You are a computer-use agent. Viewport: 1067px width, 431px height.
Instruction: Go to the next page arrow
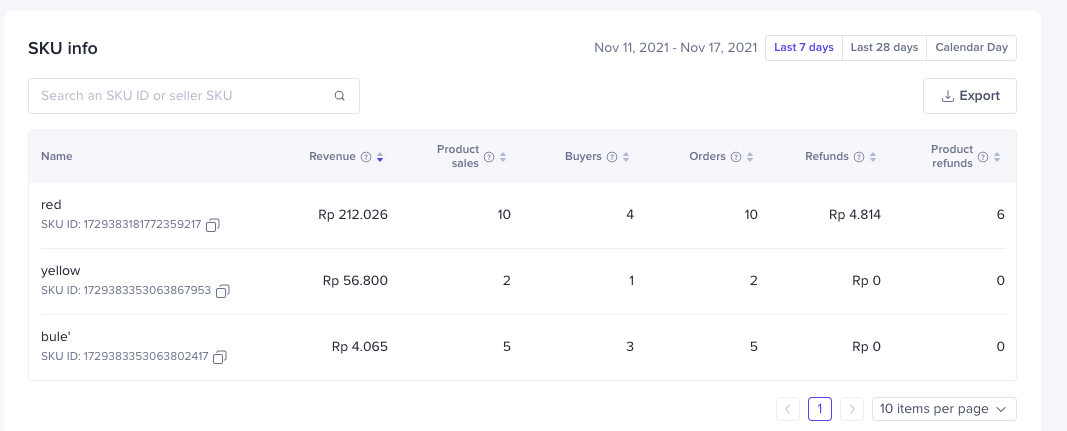coord(851,409)
